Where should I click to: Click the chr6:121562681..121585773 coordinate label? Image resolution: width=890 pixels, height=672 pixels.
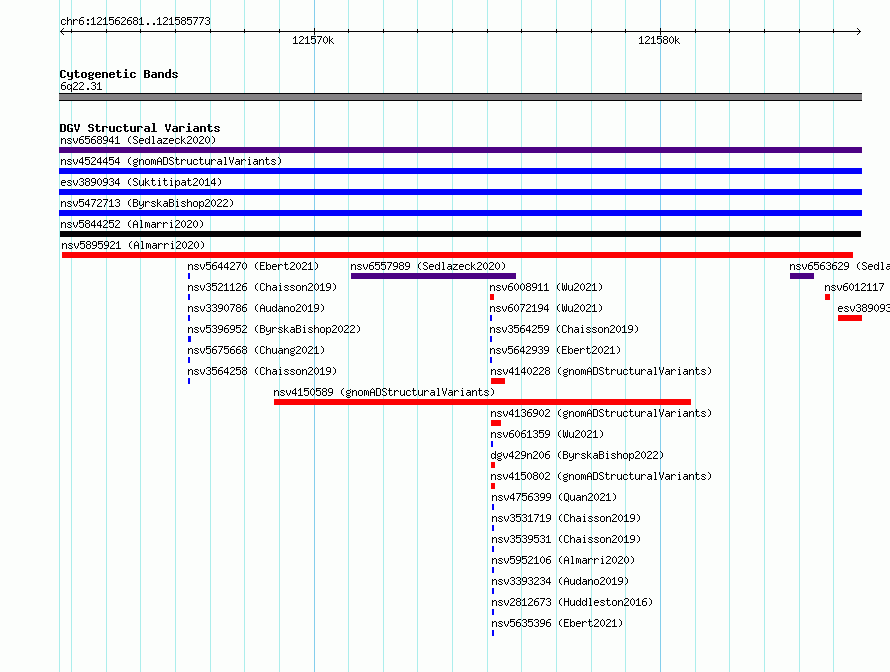point(135,22)
